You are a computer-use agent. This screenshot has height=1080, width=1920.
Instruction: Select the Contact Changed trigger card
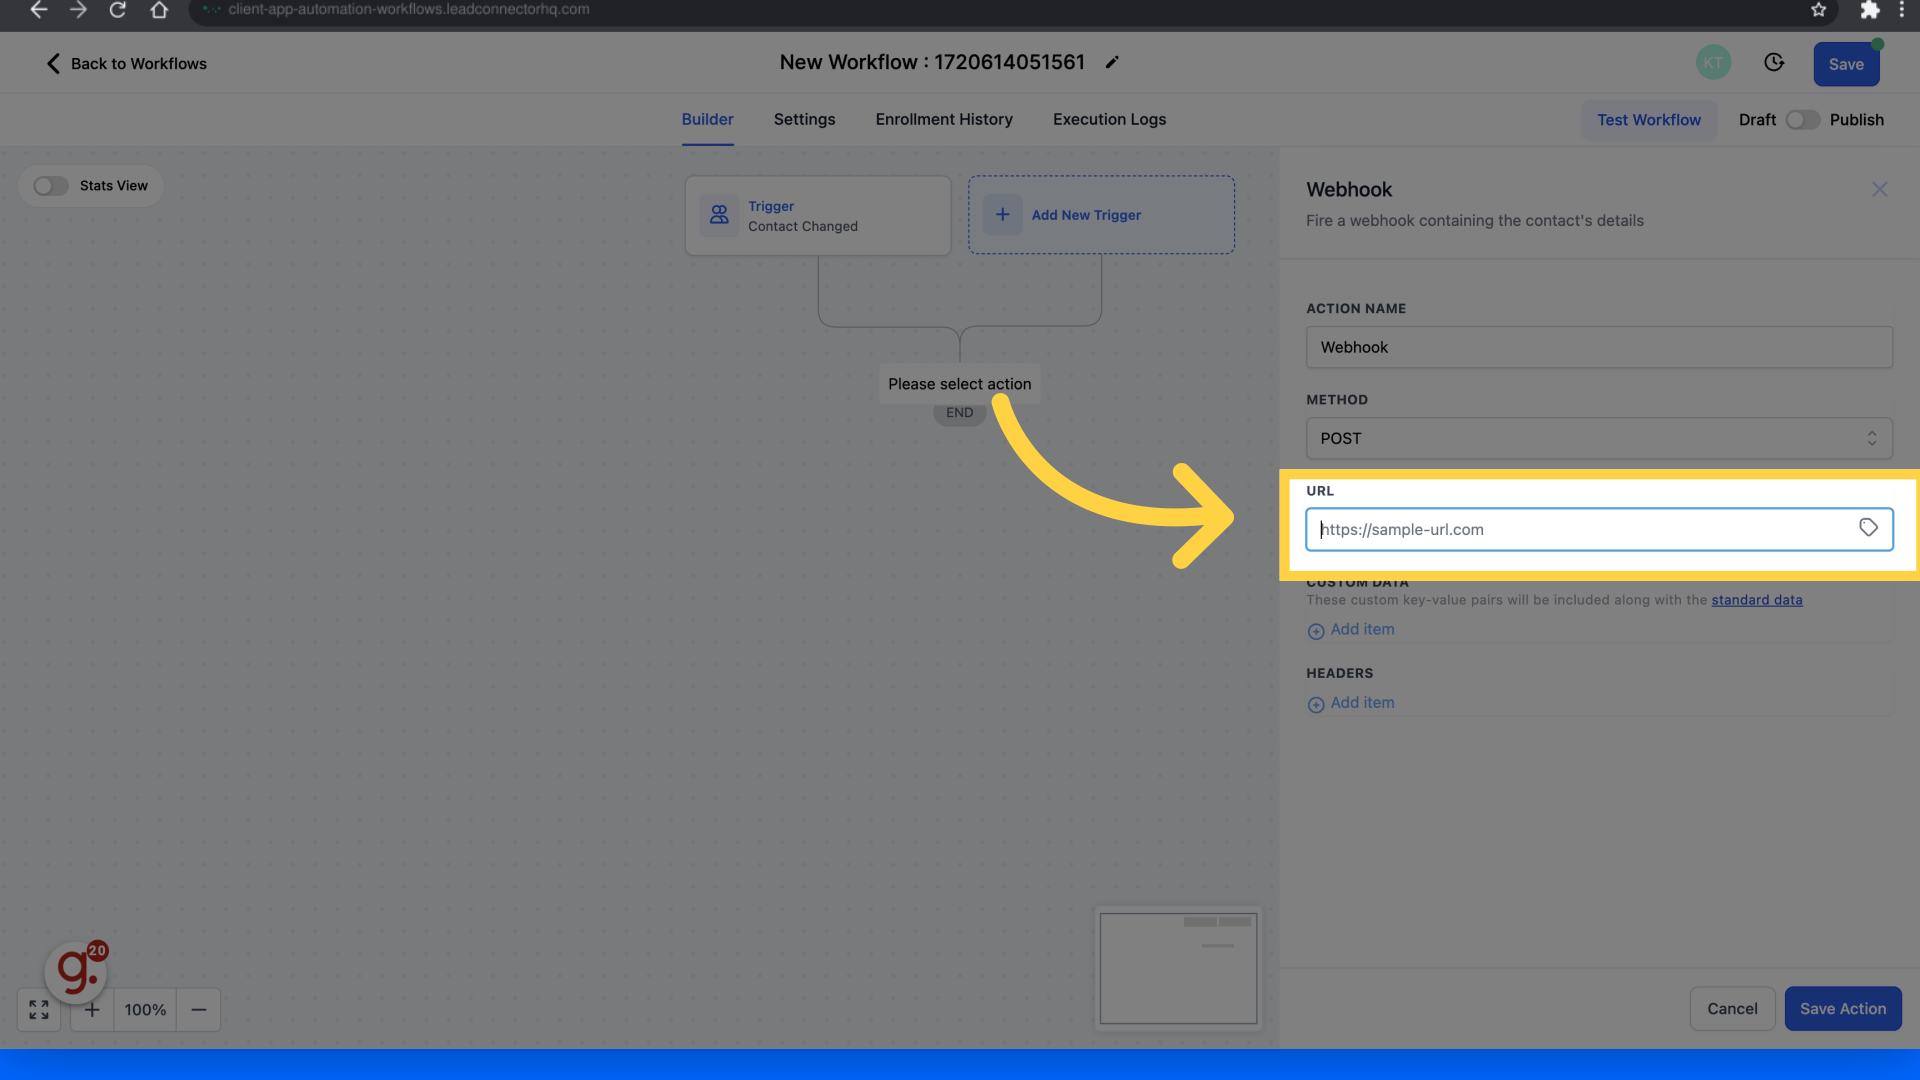point(818,216)
